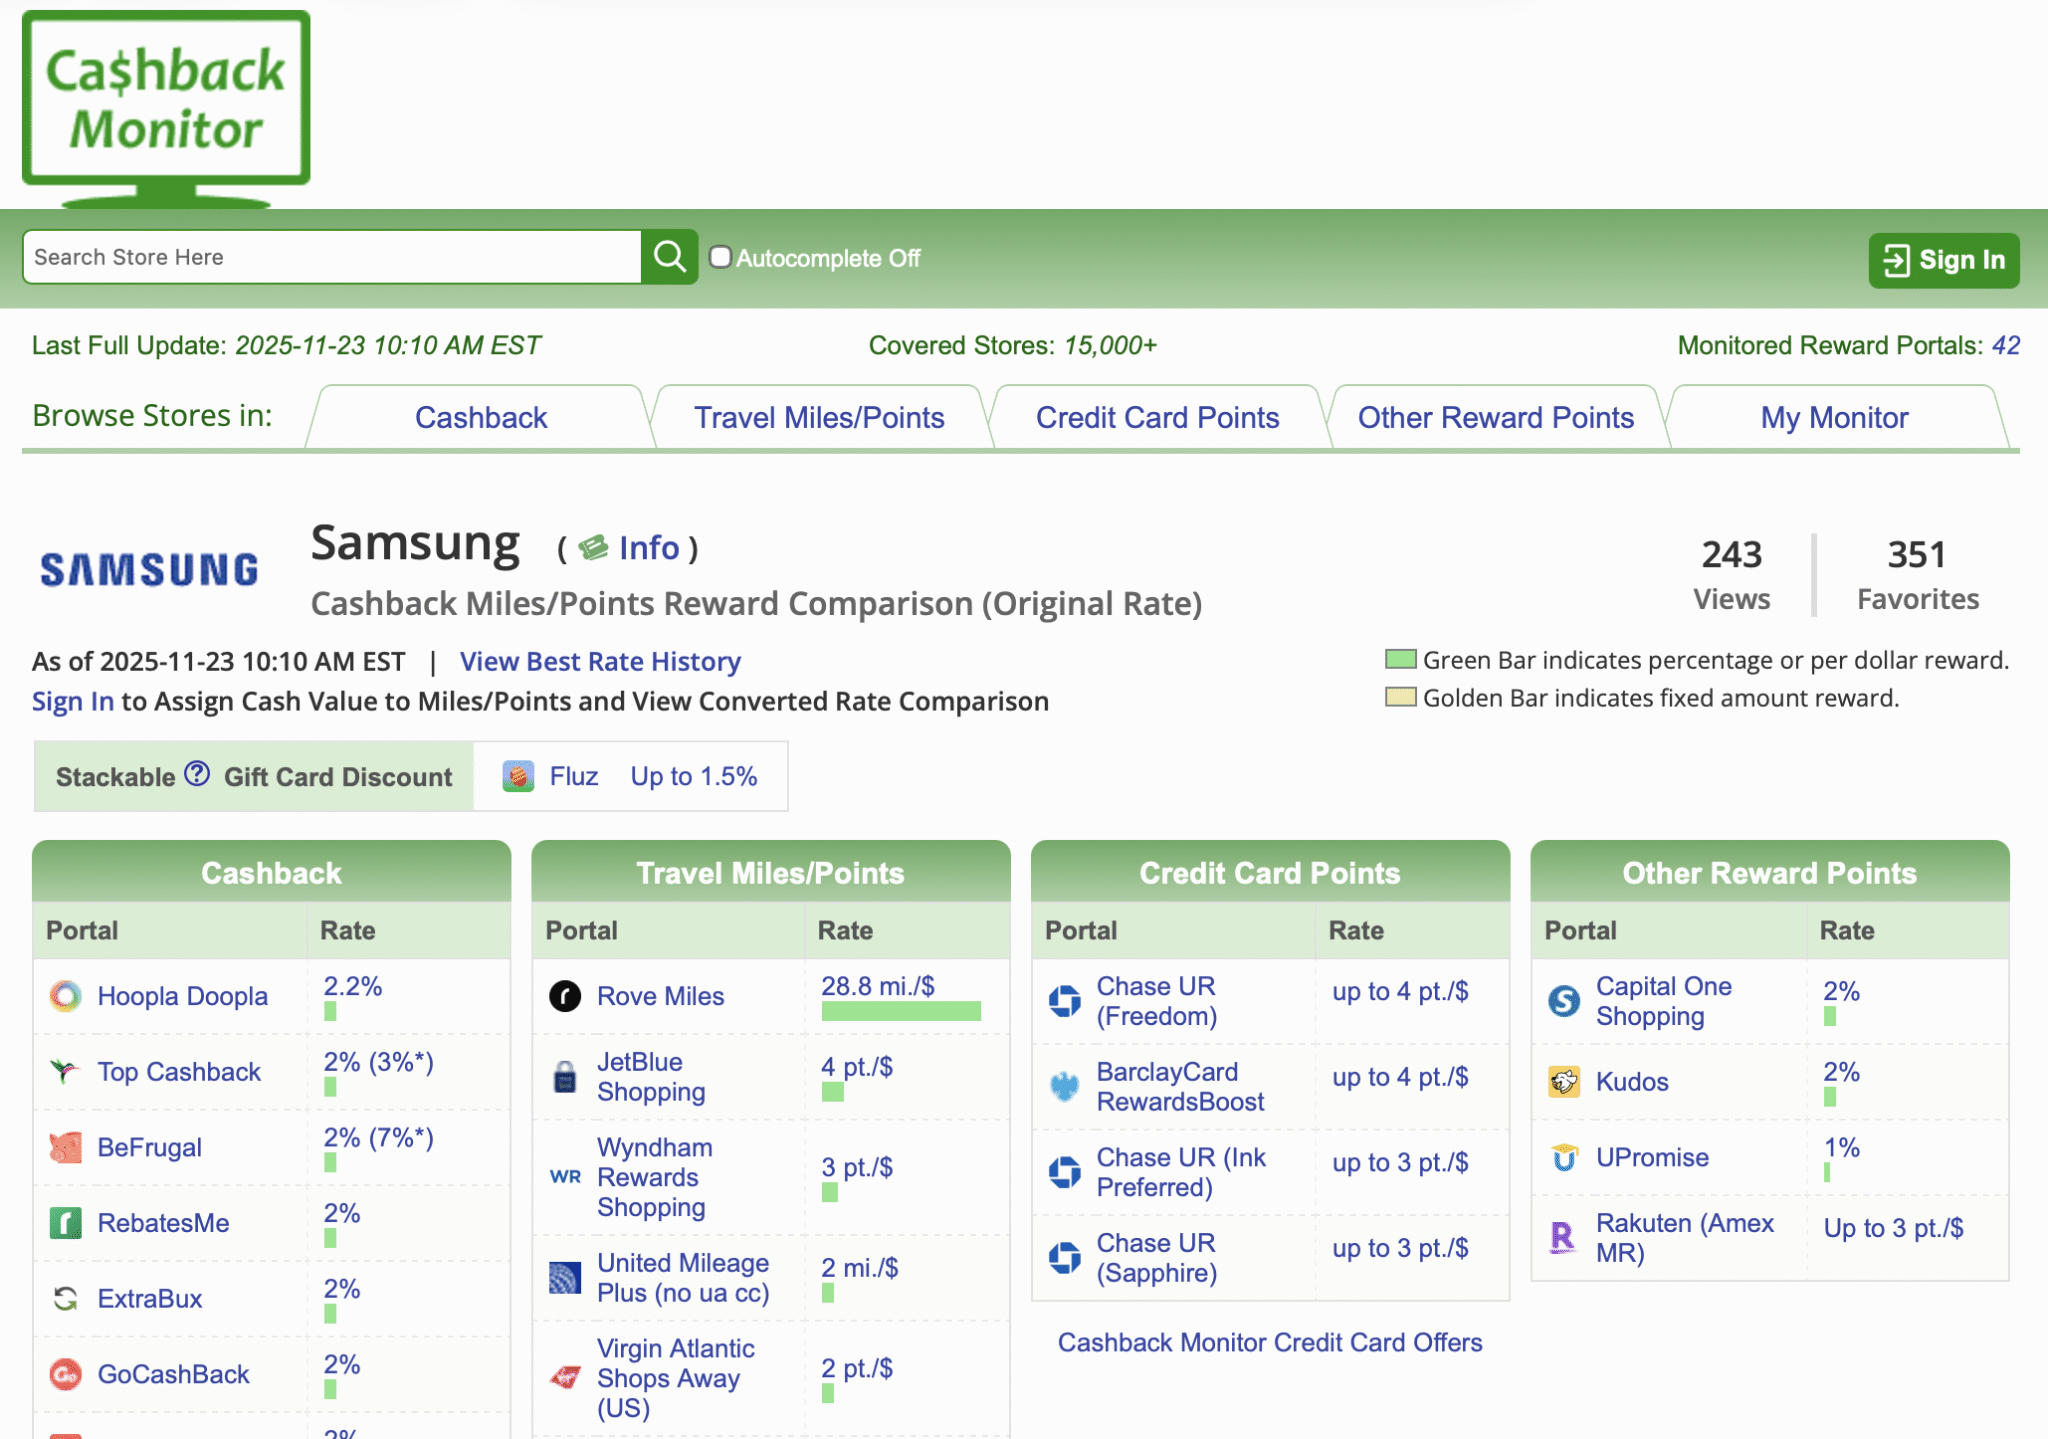
Task: Open the Other Reward Points tab
Action: (x=1495, y=417)
